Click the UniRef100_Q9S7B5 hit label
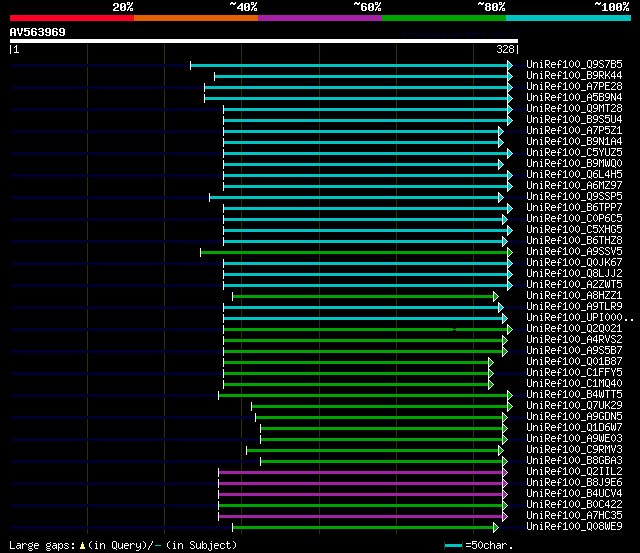 tap(574, 64)
